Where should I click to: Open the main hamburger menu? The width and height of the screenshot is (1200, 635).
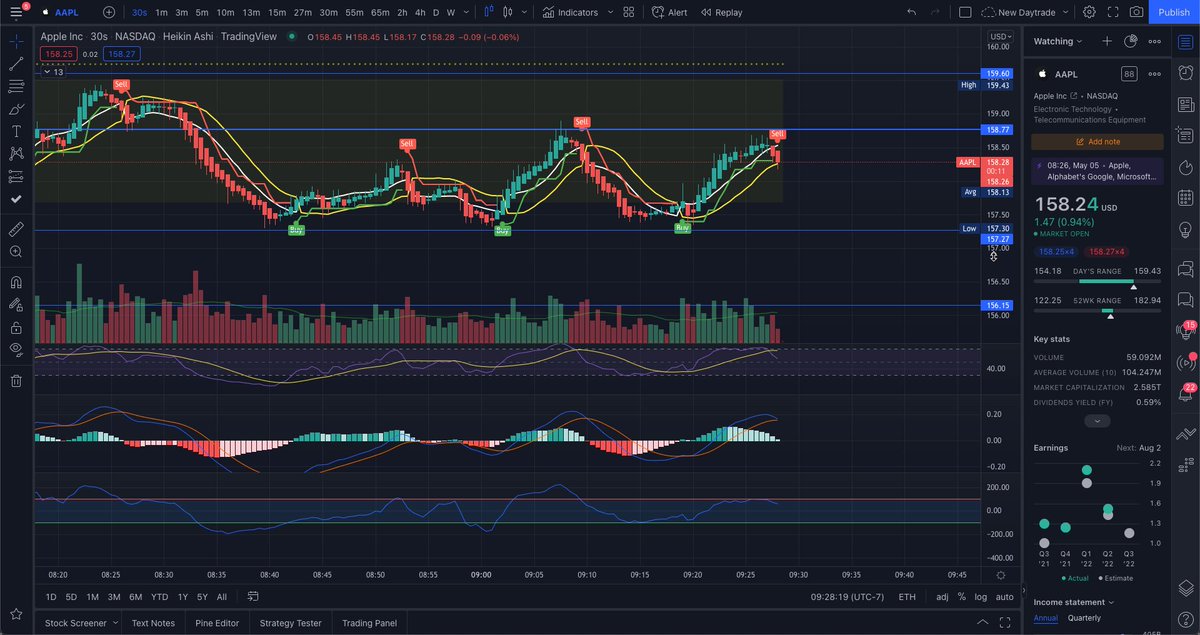pos(16,12)
